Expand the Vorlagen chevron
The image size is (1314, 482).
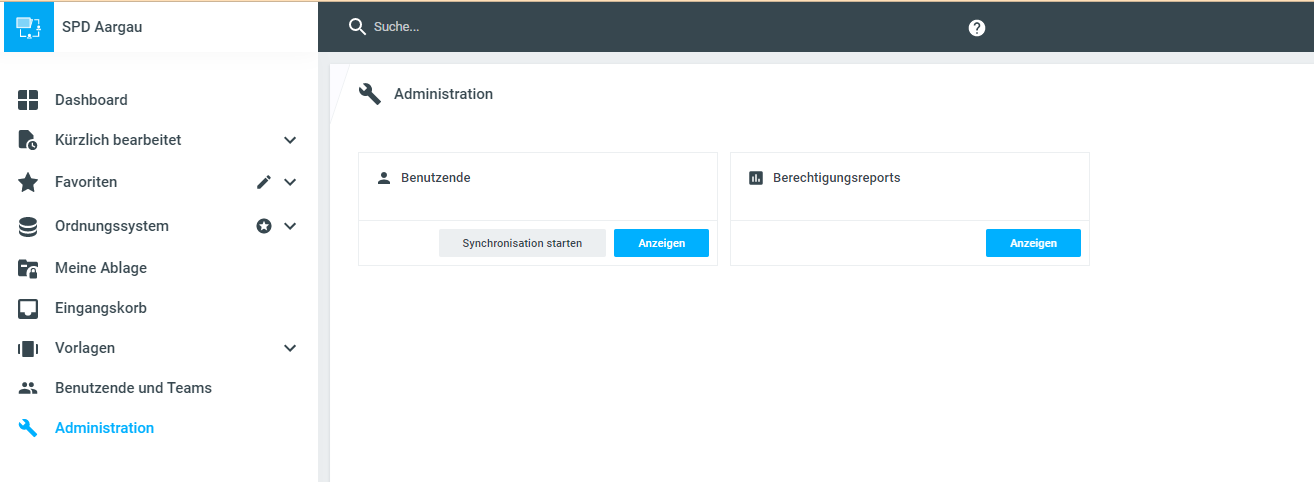pos(290,348)
